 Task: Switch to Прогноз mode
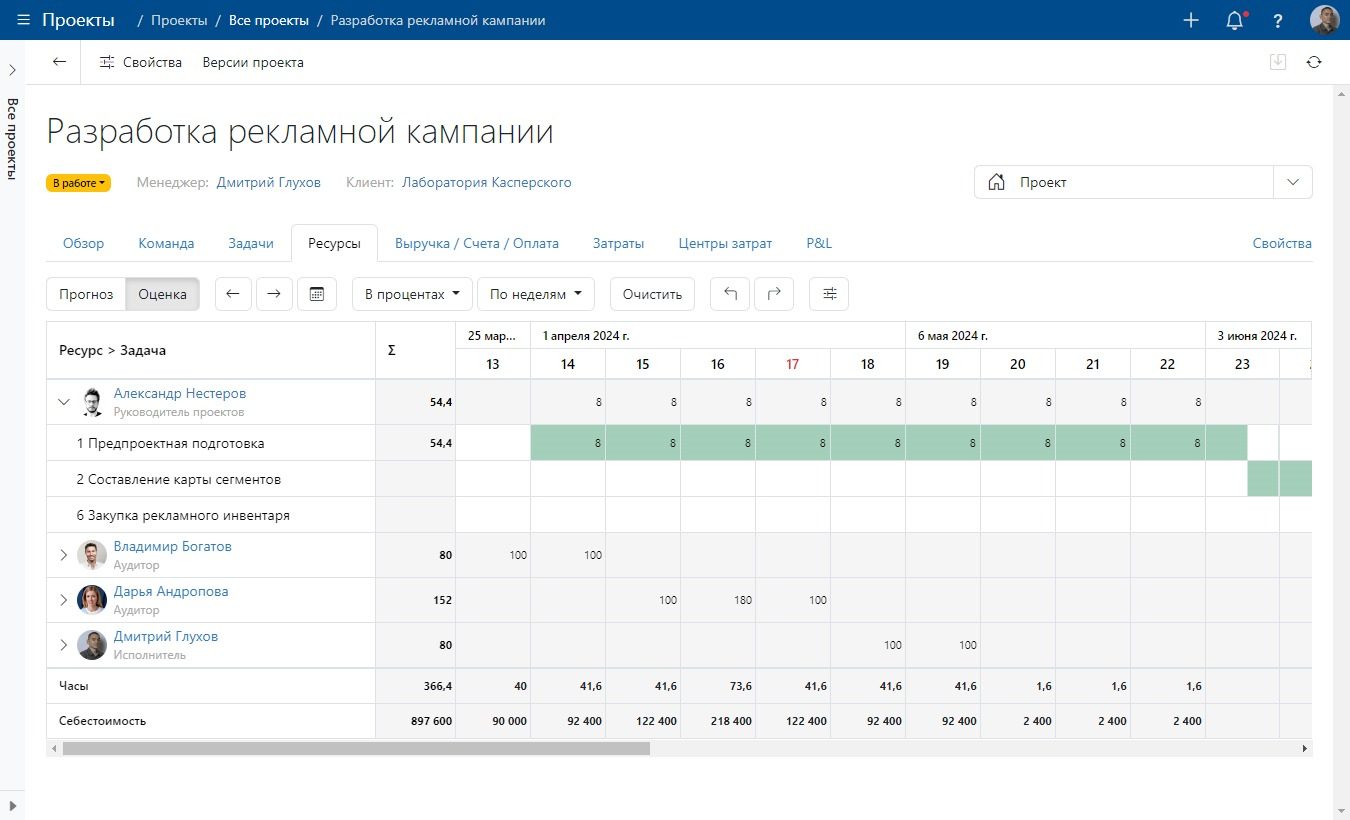(x=86, y=294)
